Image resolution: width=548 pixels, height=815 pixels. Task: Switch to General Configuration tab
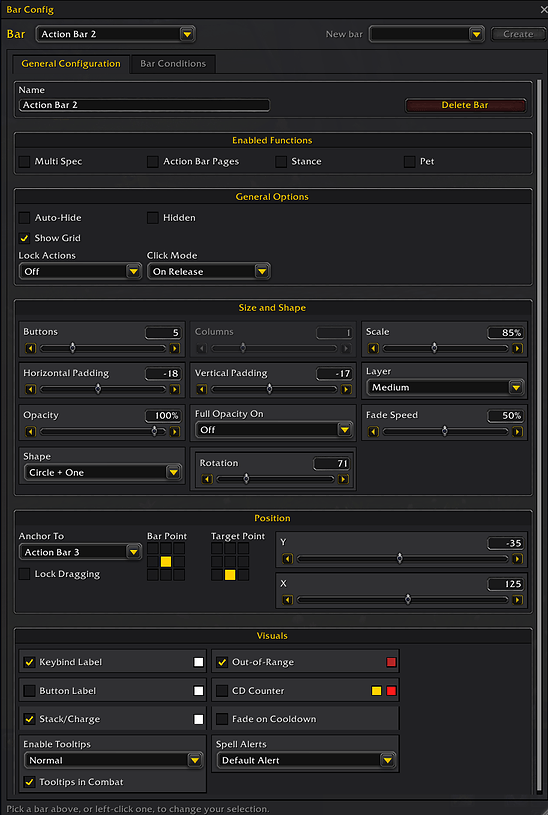(71, 64)
